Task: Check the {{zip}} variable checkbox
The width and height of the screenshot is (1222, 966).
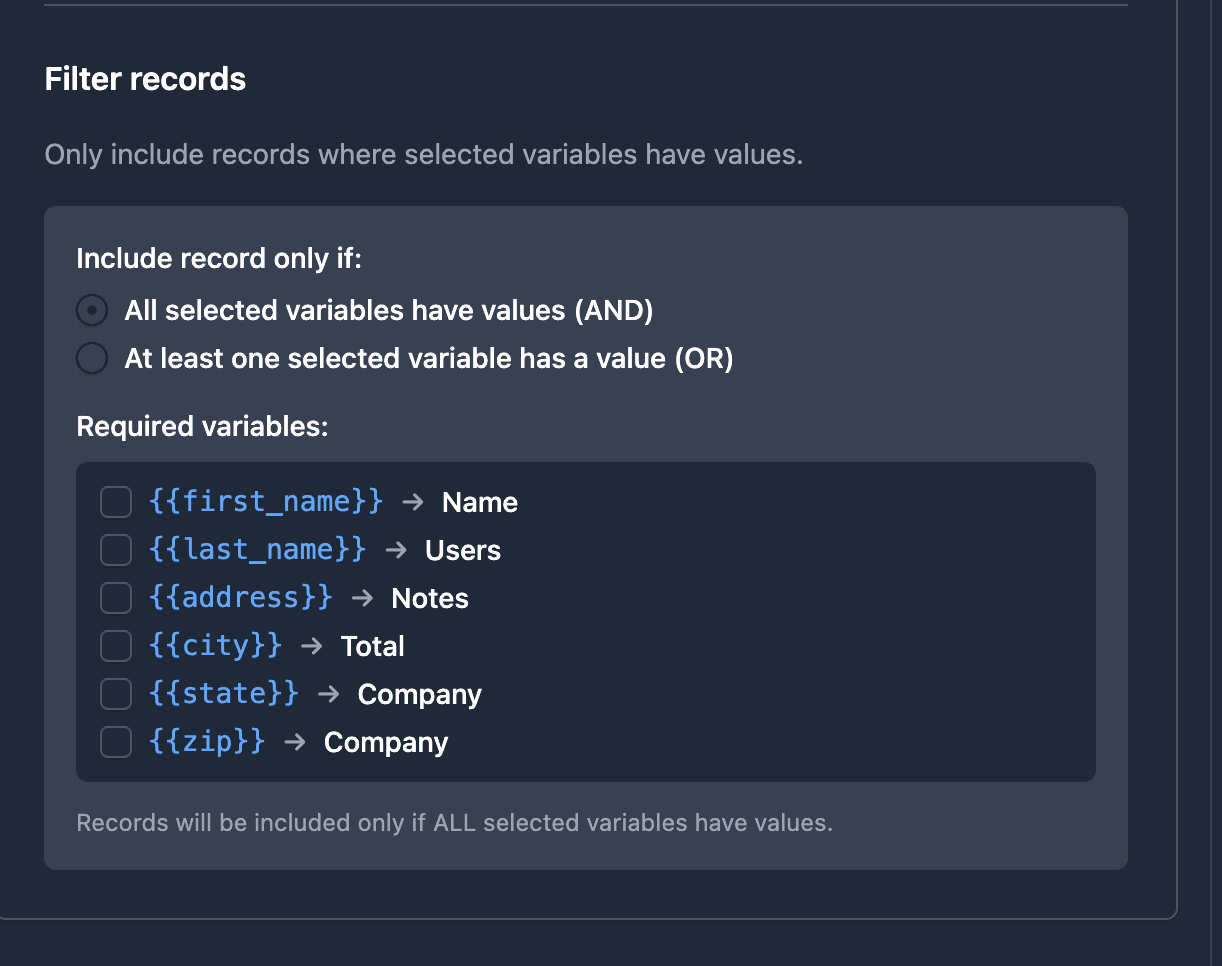Action: (x=116, y=742)
